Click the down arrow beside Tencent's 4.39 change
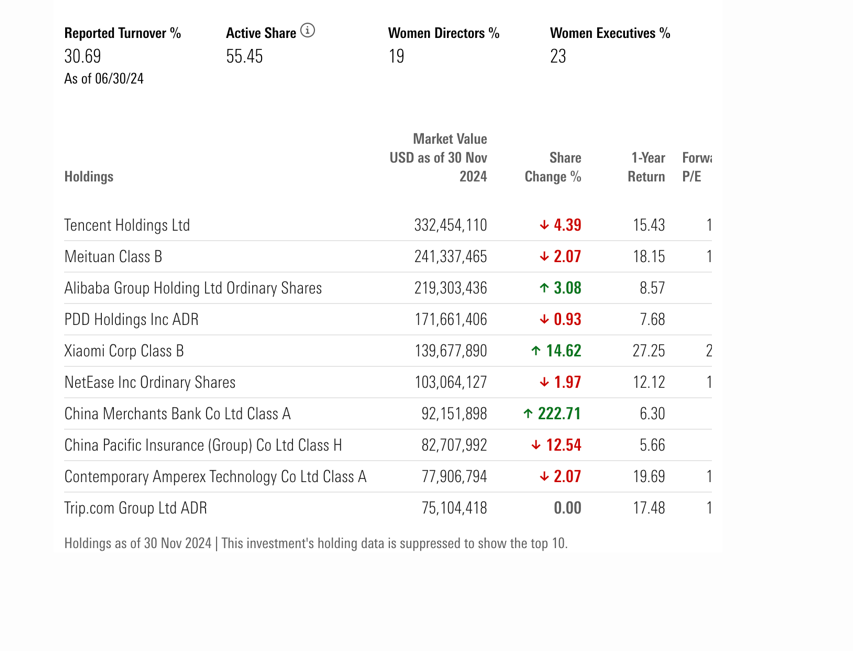 point(544,226)
